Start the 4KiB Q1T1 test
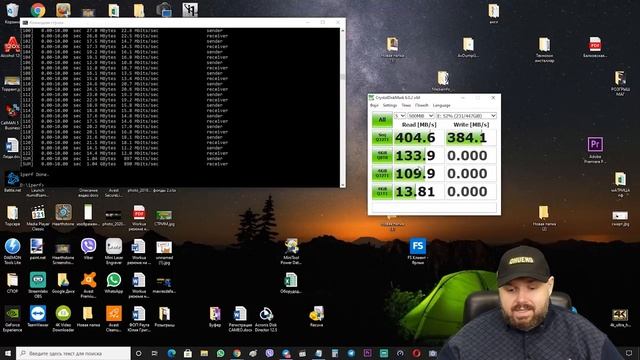 (x=382, y=191)
